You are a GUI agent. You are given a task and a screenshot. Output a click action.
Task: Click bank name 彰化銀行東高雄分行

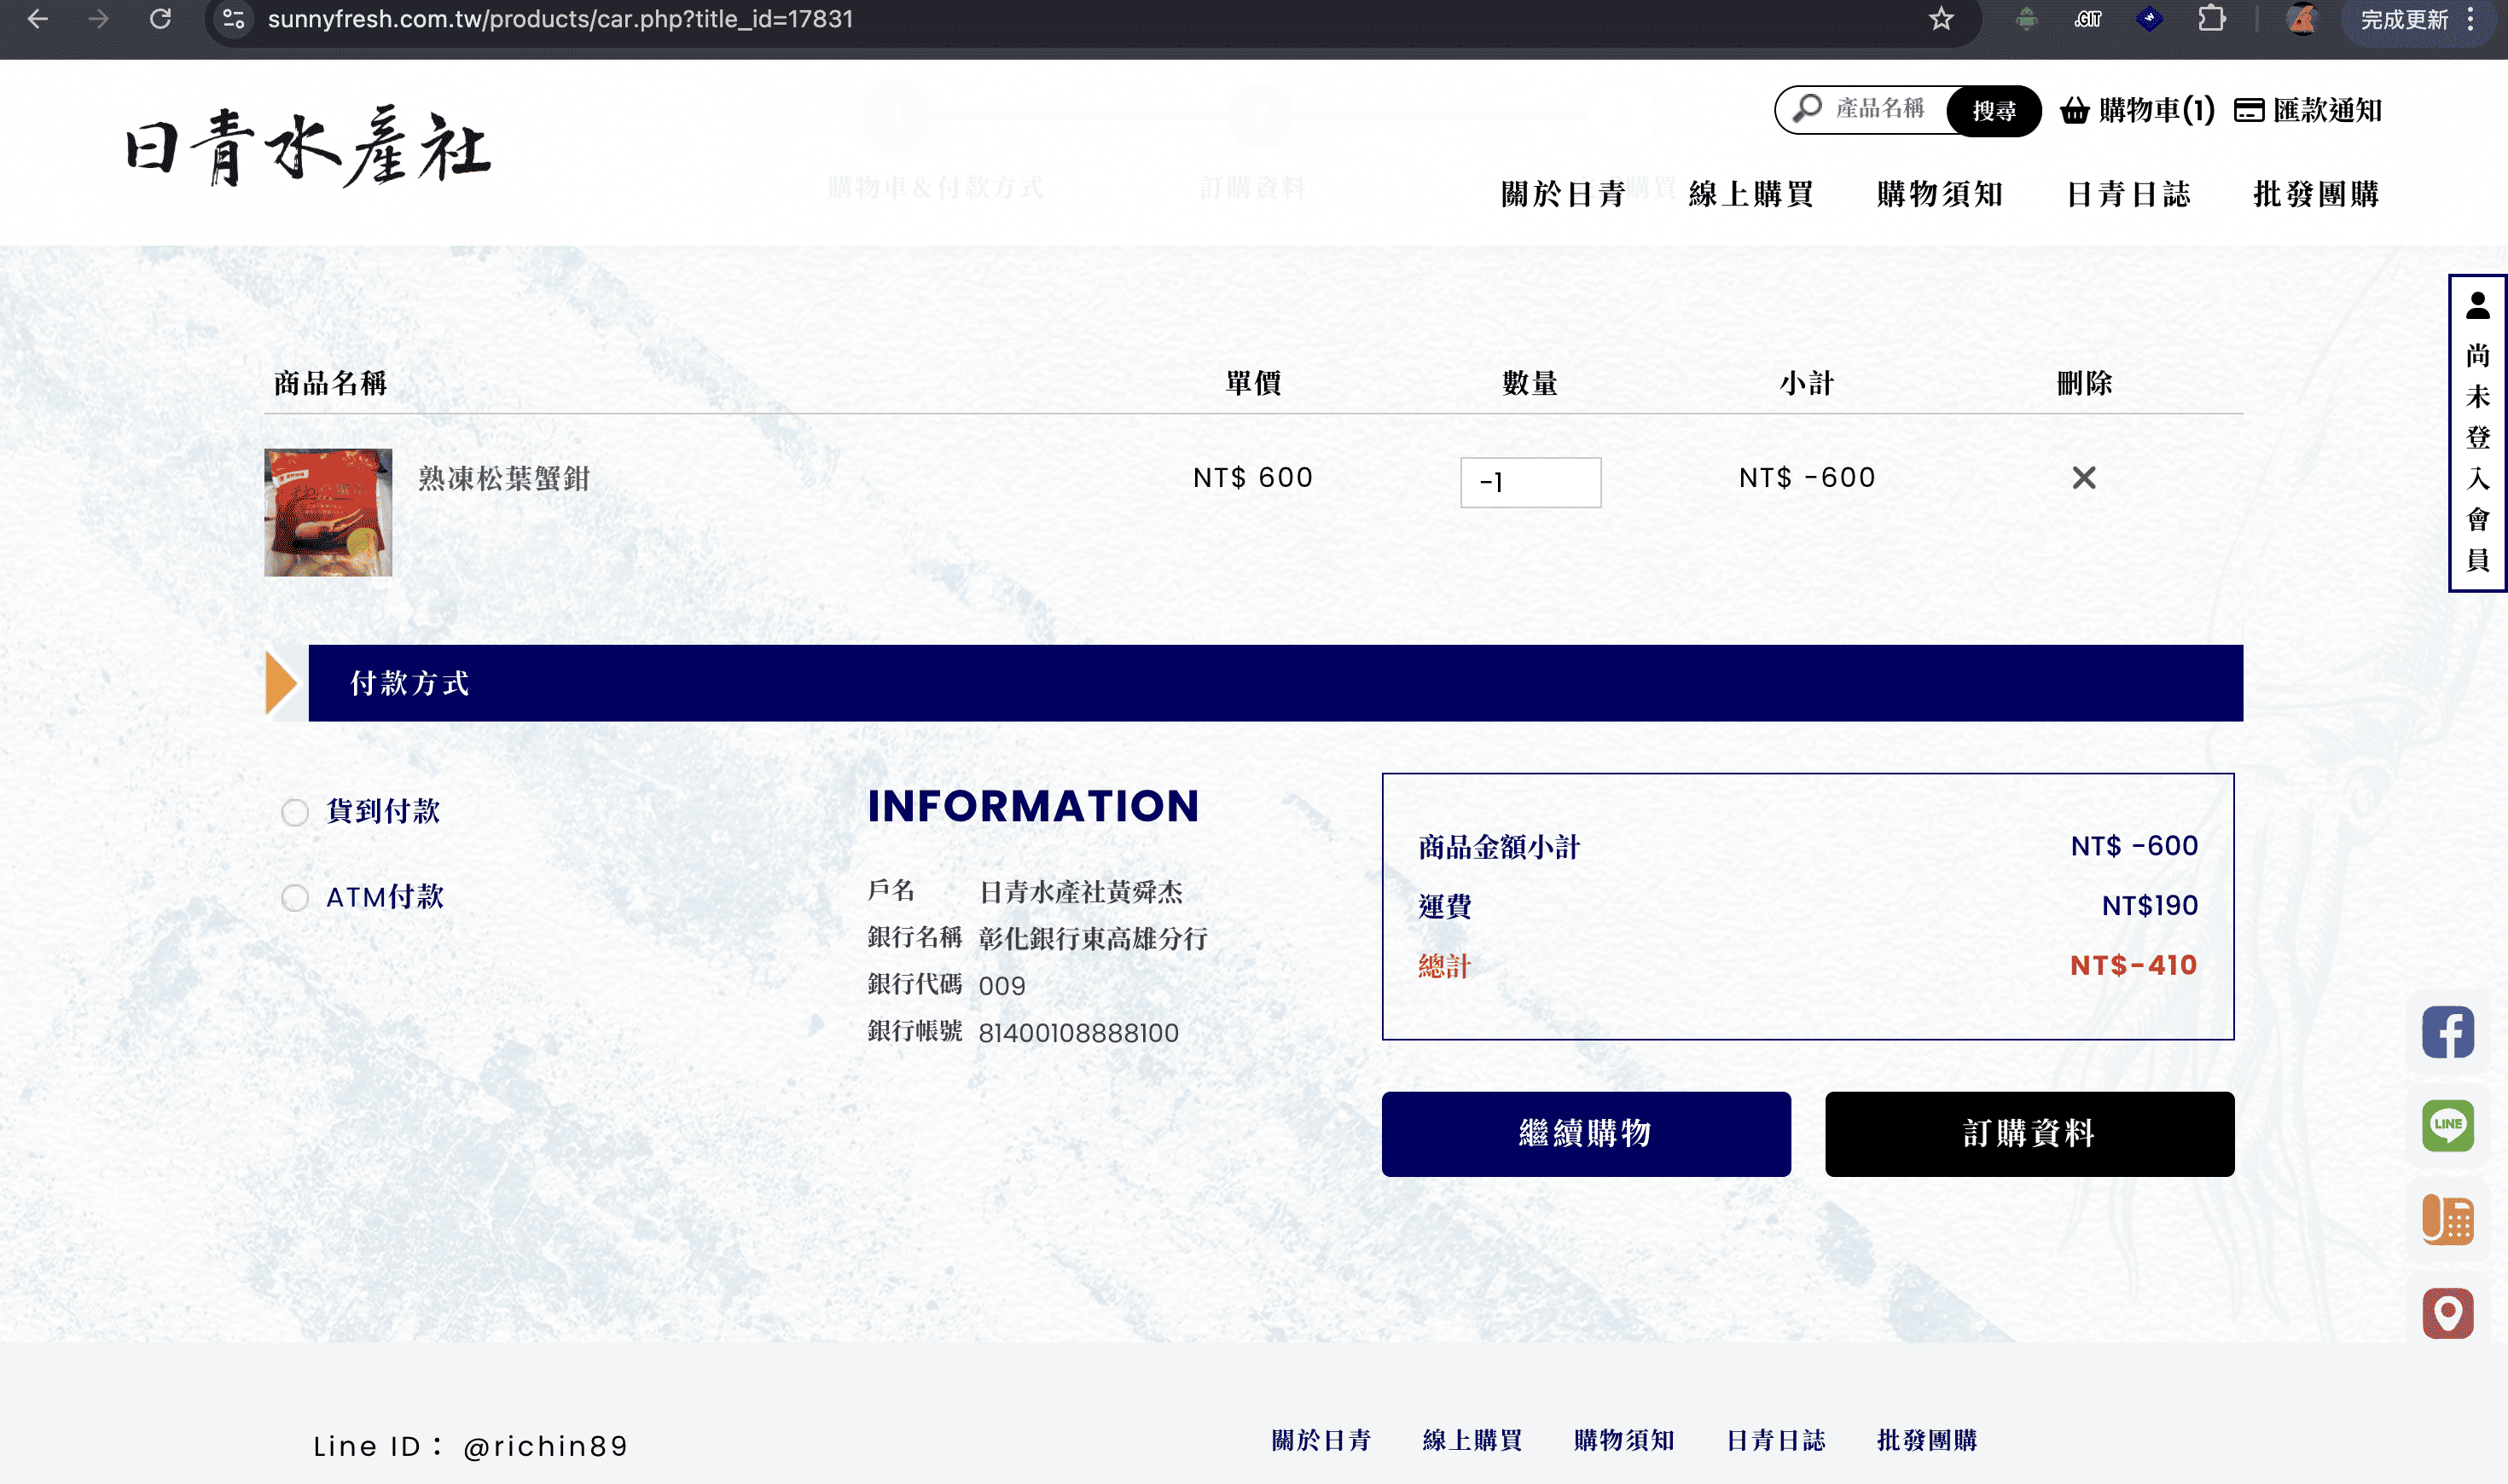[1093, 939]
